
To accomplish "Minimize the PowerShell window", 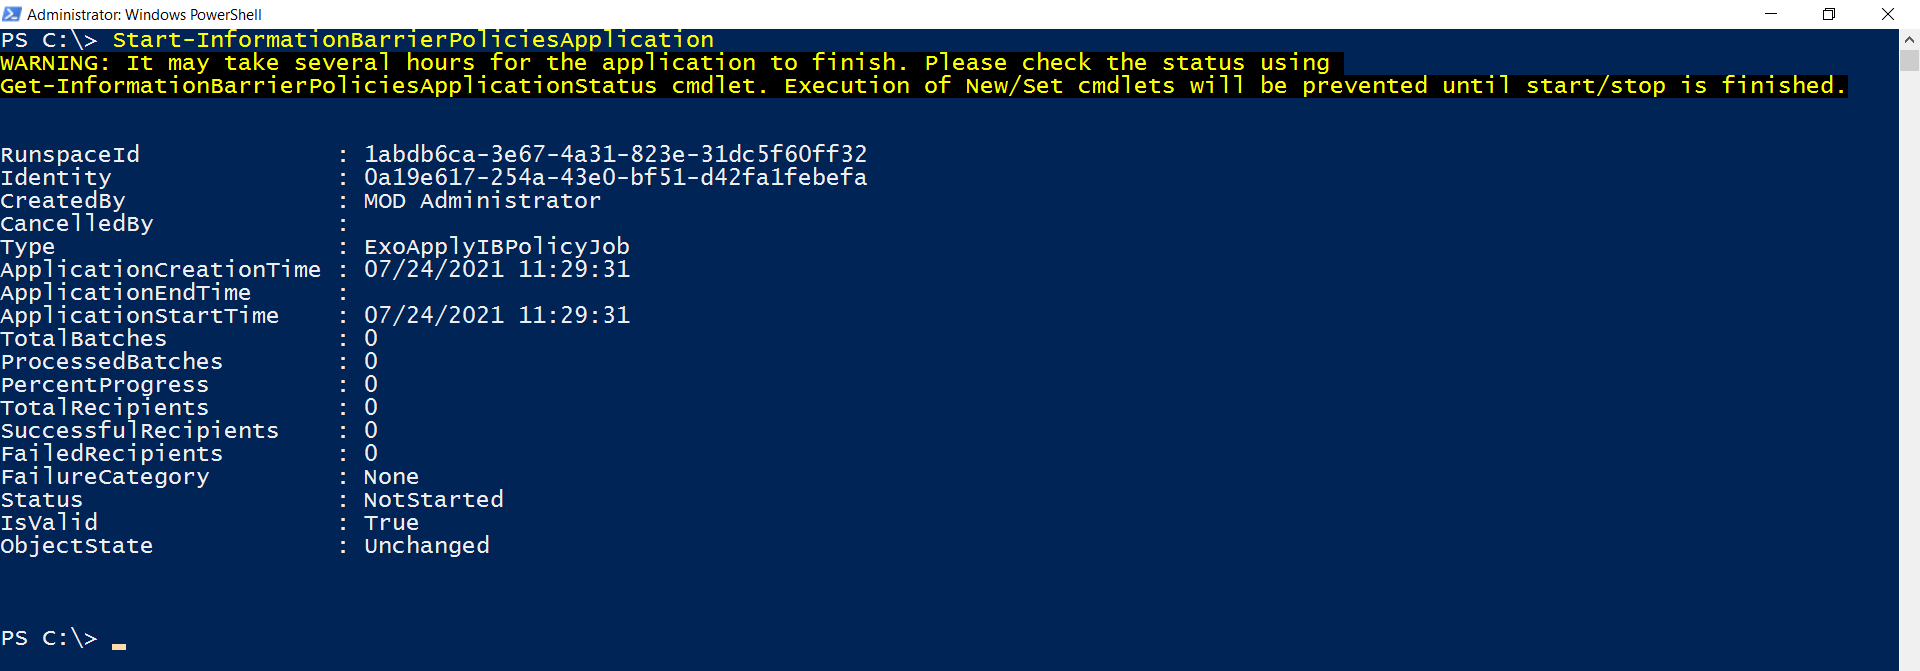I will click(x=1771, y=14).
